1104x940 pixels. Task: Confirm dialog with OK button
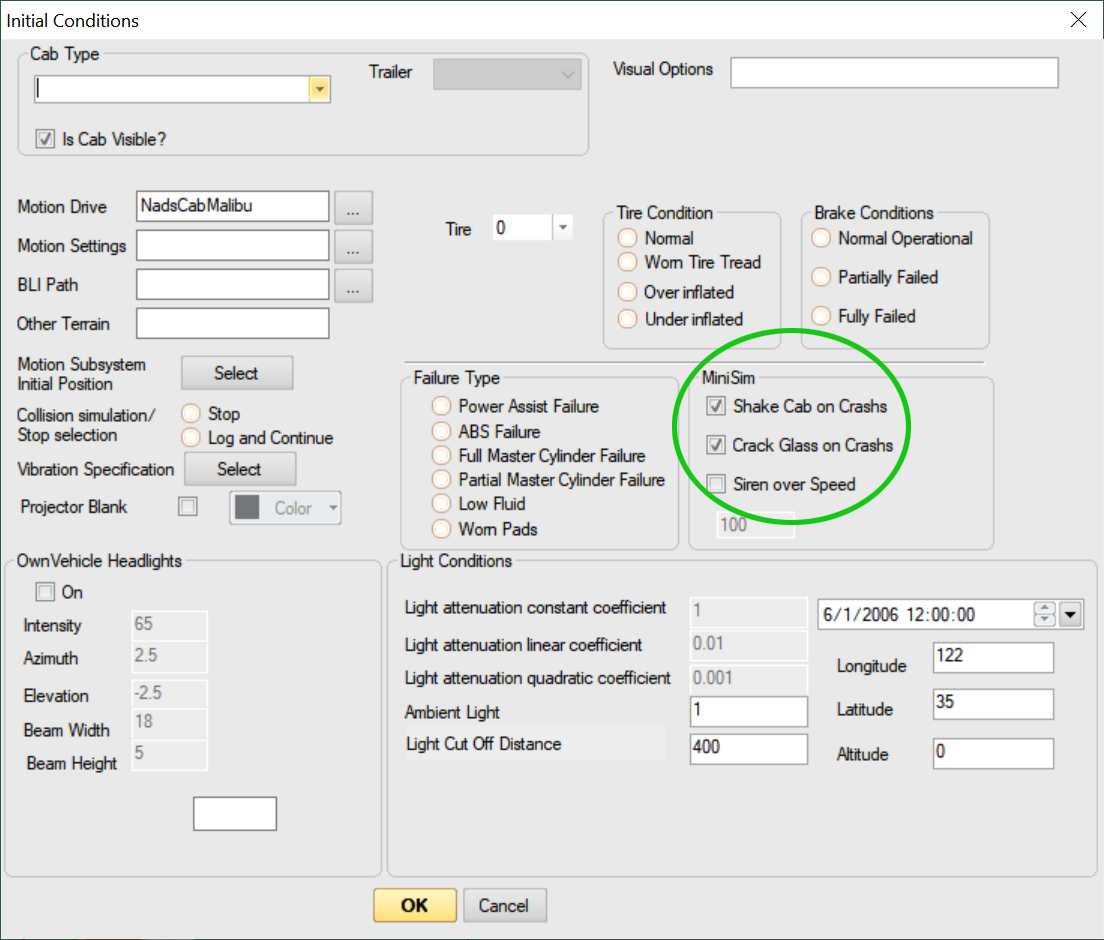tap(415, 905)
